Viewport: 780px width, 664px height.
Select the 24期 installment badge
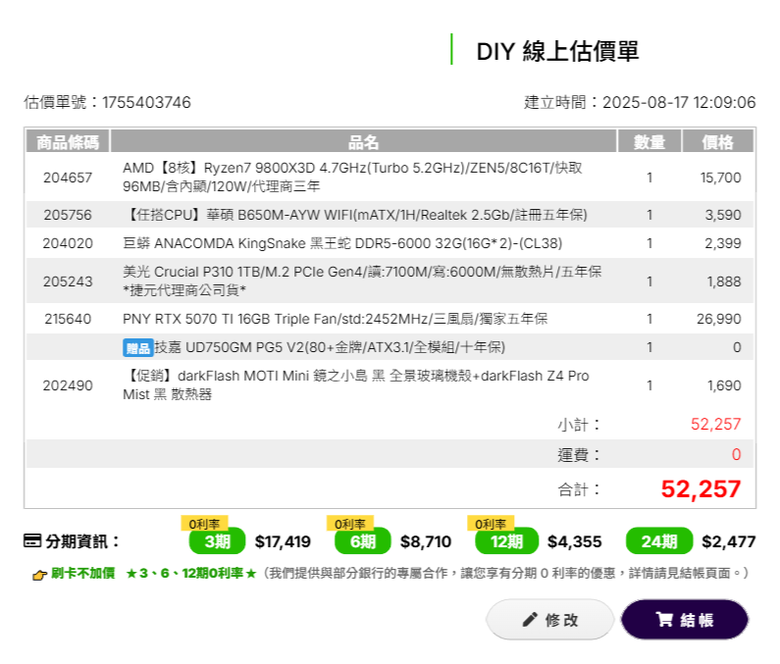659,541
